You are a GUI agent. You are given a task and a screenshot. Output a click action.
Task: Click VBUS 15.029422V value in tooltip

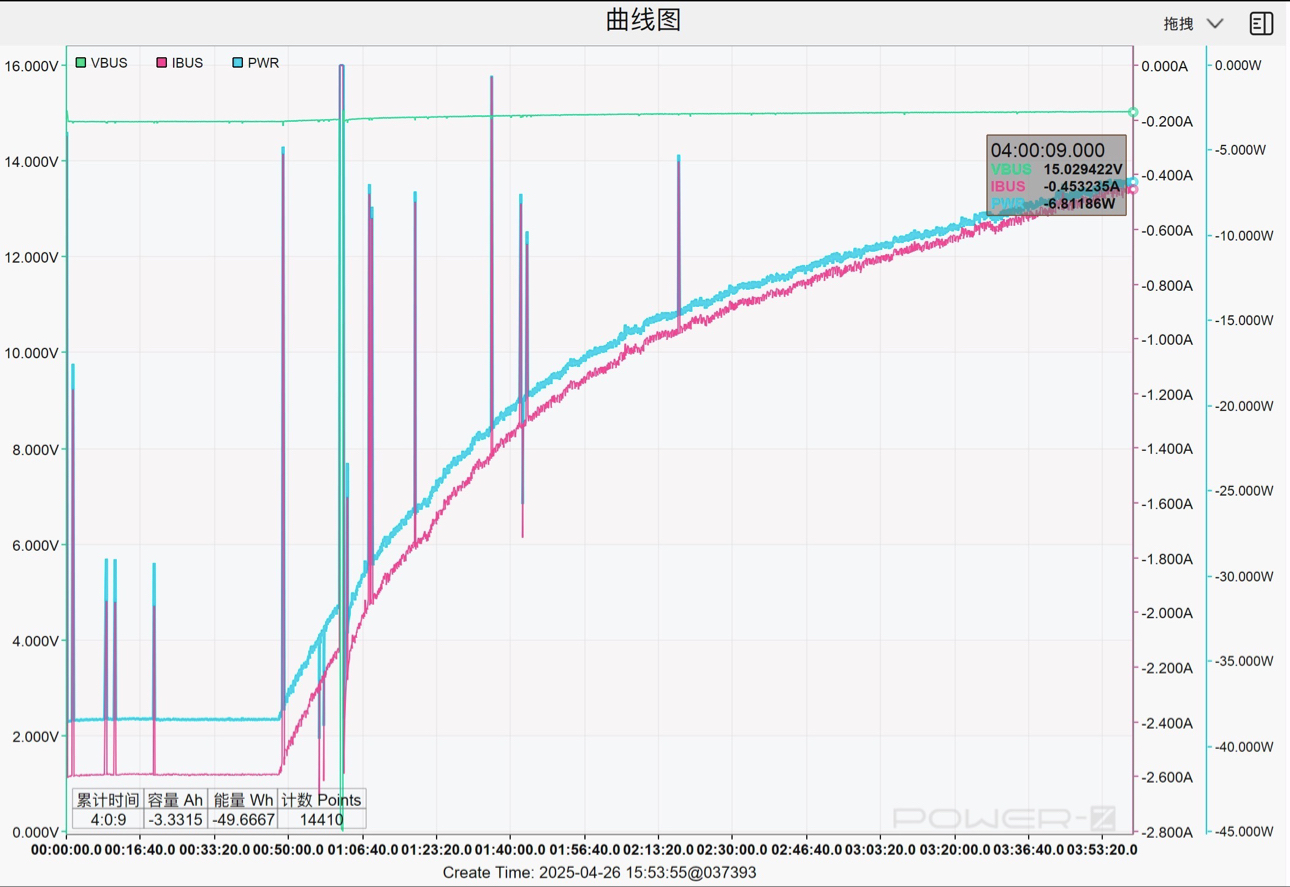1082,170
